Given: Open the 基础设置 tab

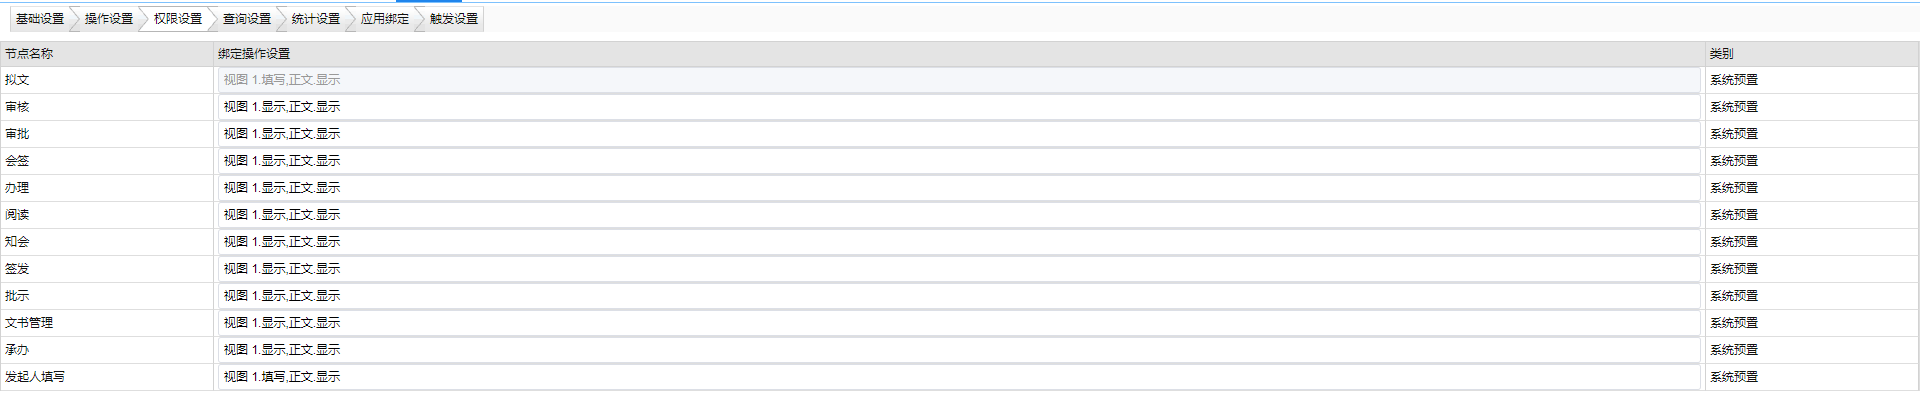Looking at the screenshot, I should (x=40, y=19).
